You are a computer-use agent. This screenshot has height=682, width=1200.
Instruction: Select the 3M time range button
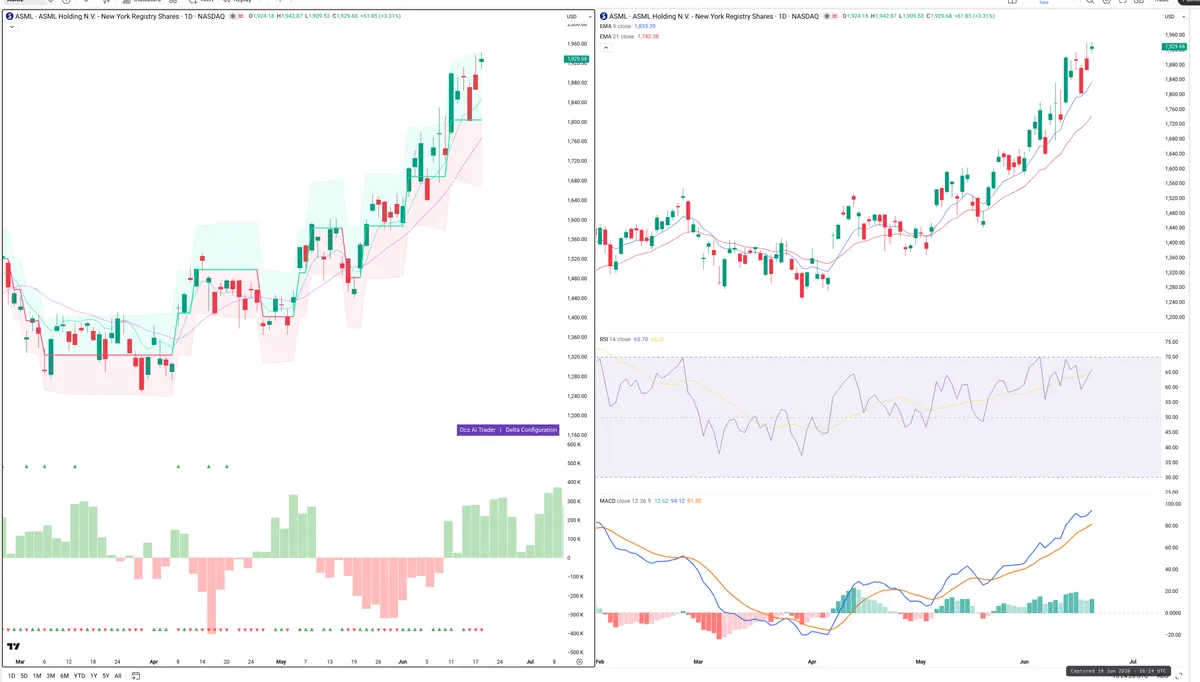(51, 675)
